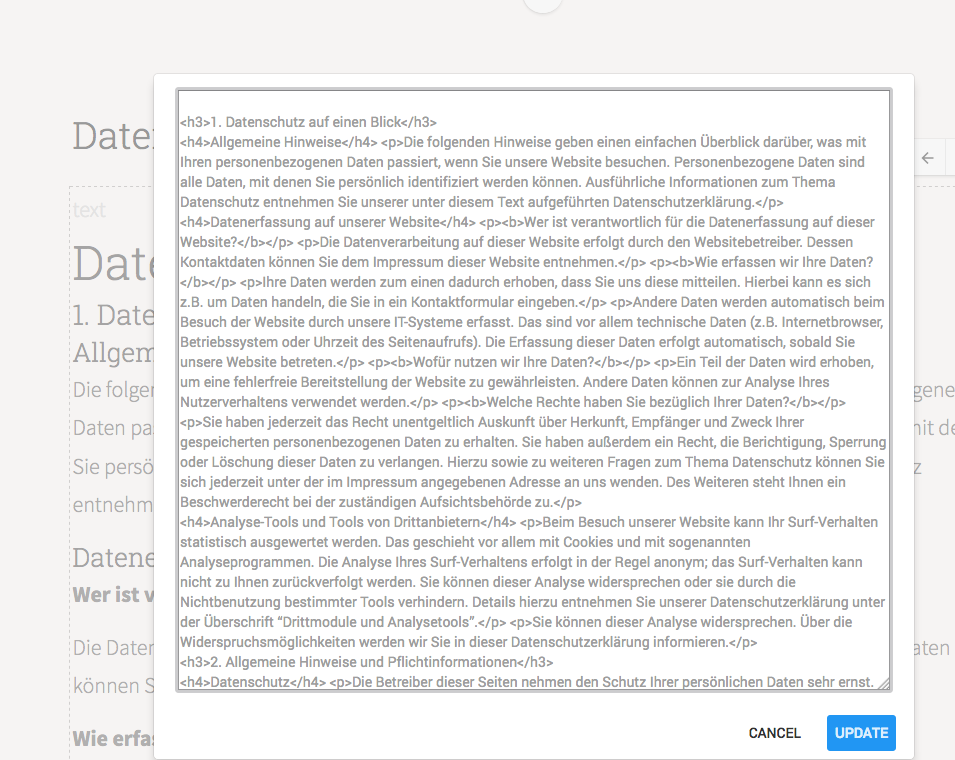This screenshot has height=760, width=955.
Task: Click inside the HTML text editor area
Action: coord(534,390)
